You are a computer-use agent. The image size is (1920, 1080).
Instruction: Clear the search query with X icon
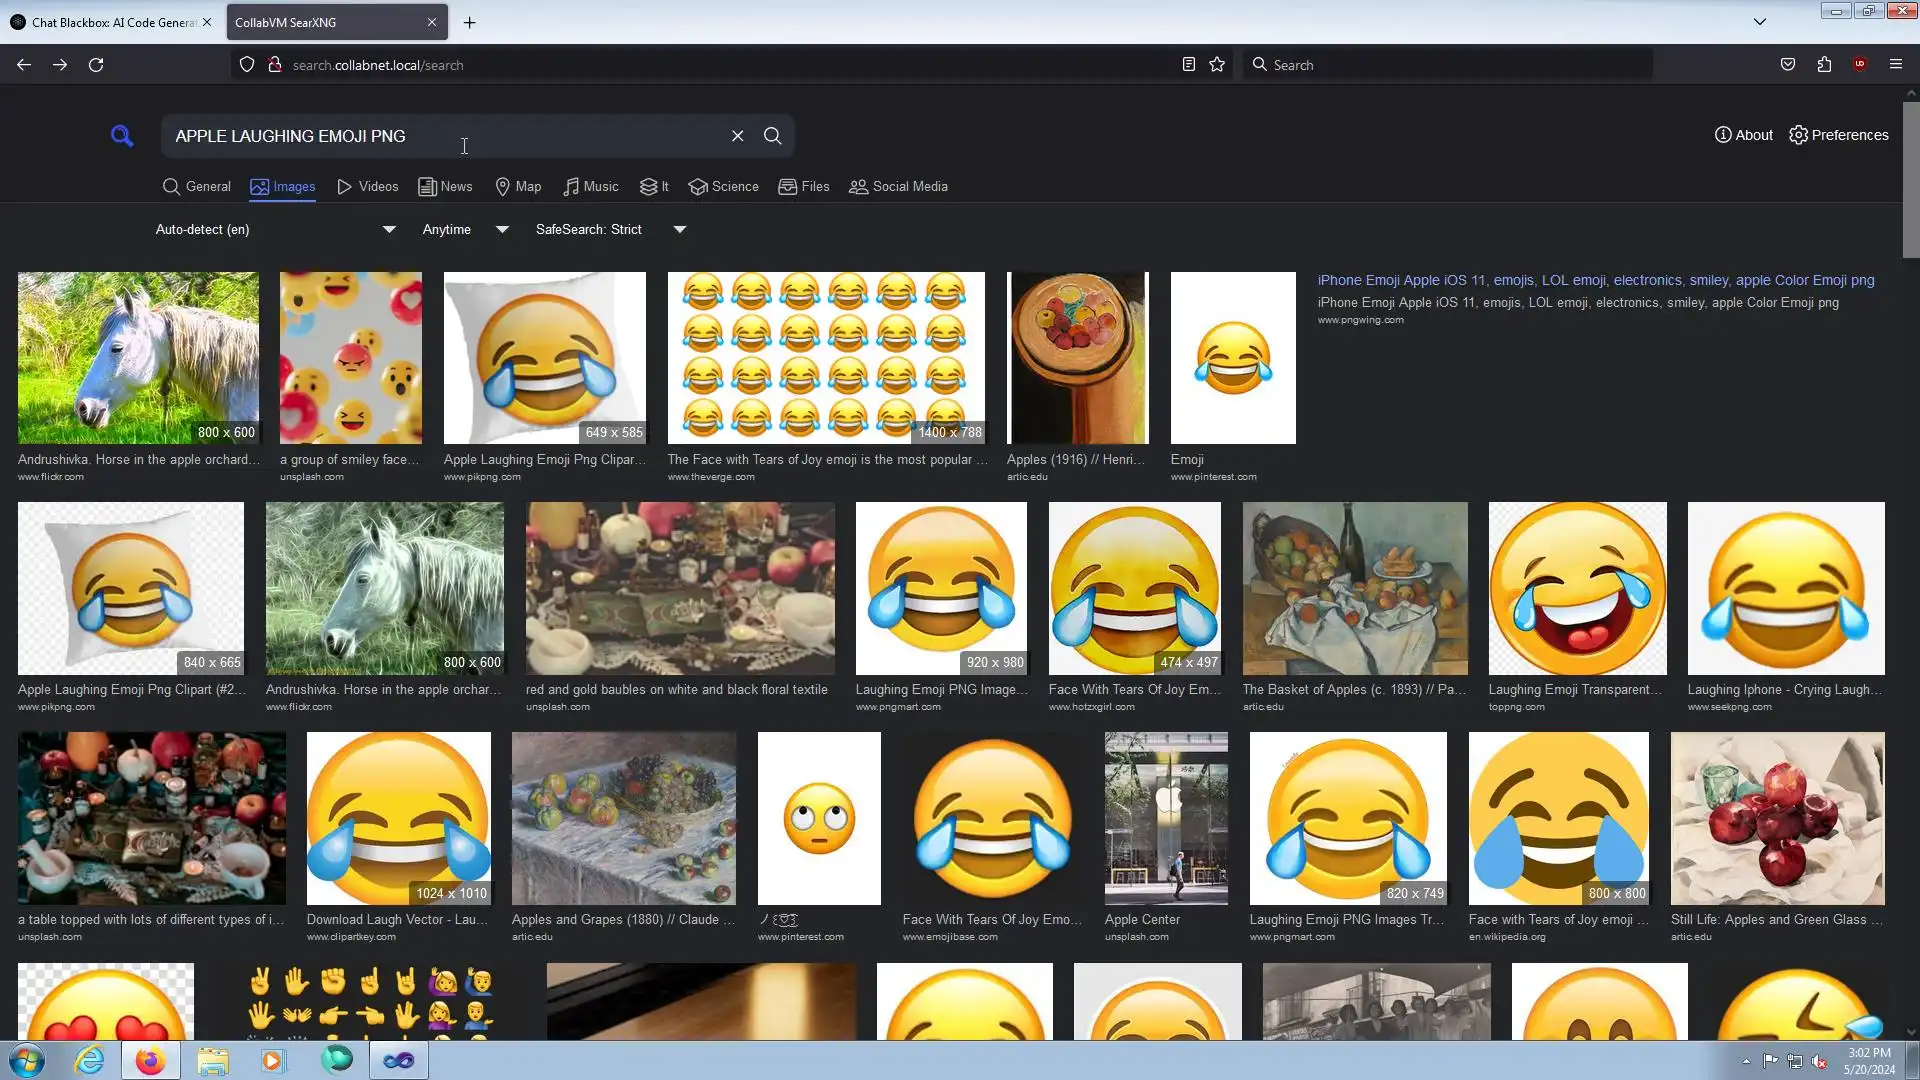pyautogui.click(x=737, y=136)
